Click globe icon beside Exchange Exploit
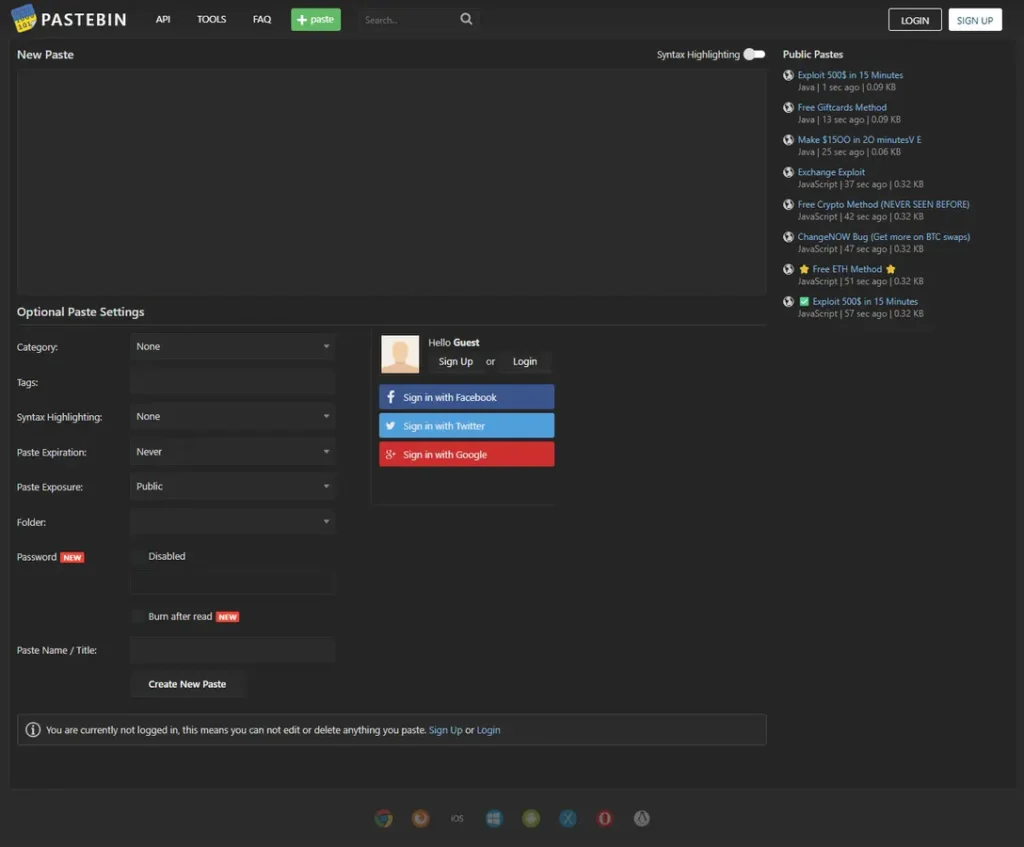Screen dimensions: 1024x847 [788, 172]
